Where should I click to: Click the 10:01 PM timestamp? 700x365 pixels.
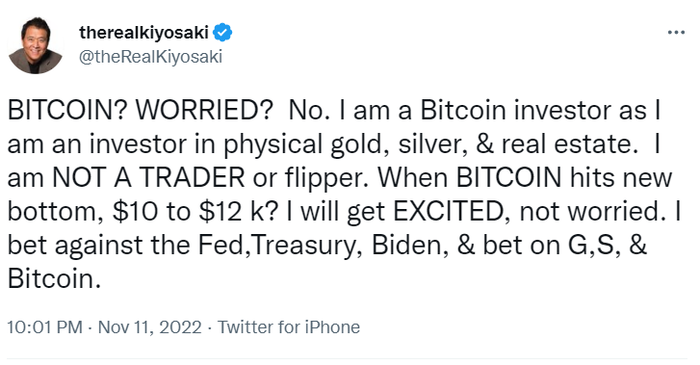tap(45, 327)
